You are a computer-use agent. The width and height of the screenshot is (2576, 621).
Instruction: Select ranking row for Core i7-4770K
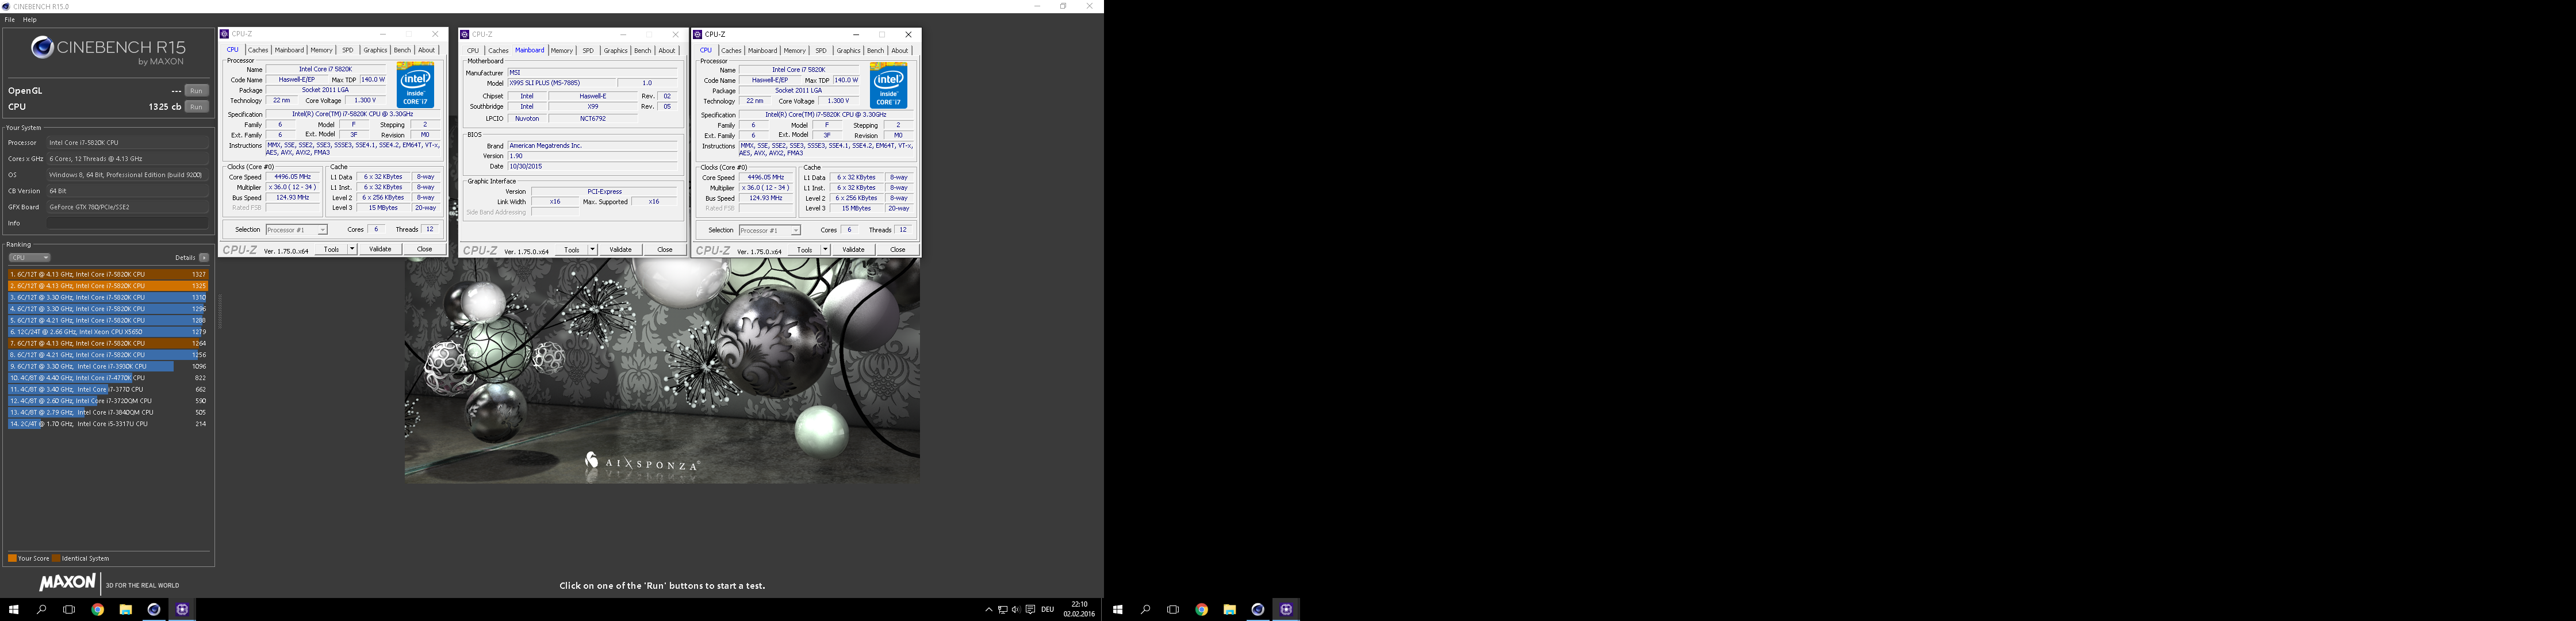click(108, 378)
